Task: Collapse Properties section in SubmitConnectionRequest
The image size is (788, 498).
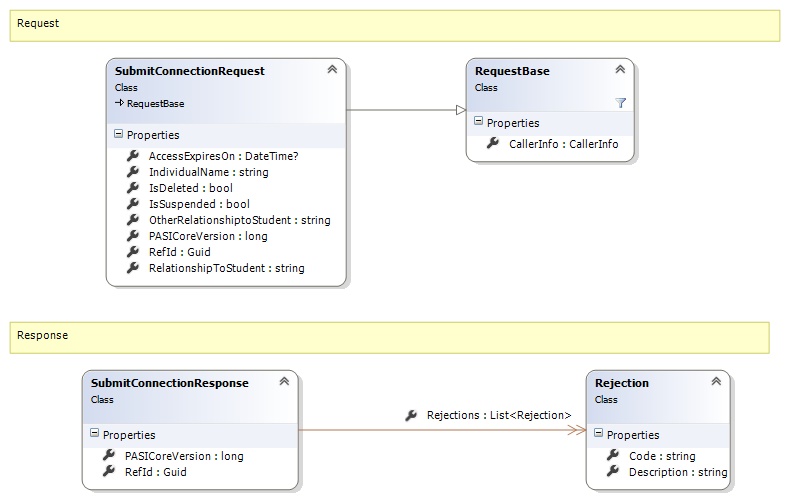Action: (119, 135)
